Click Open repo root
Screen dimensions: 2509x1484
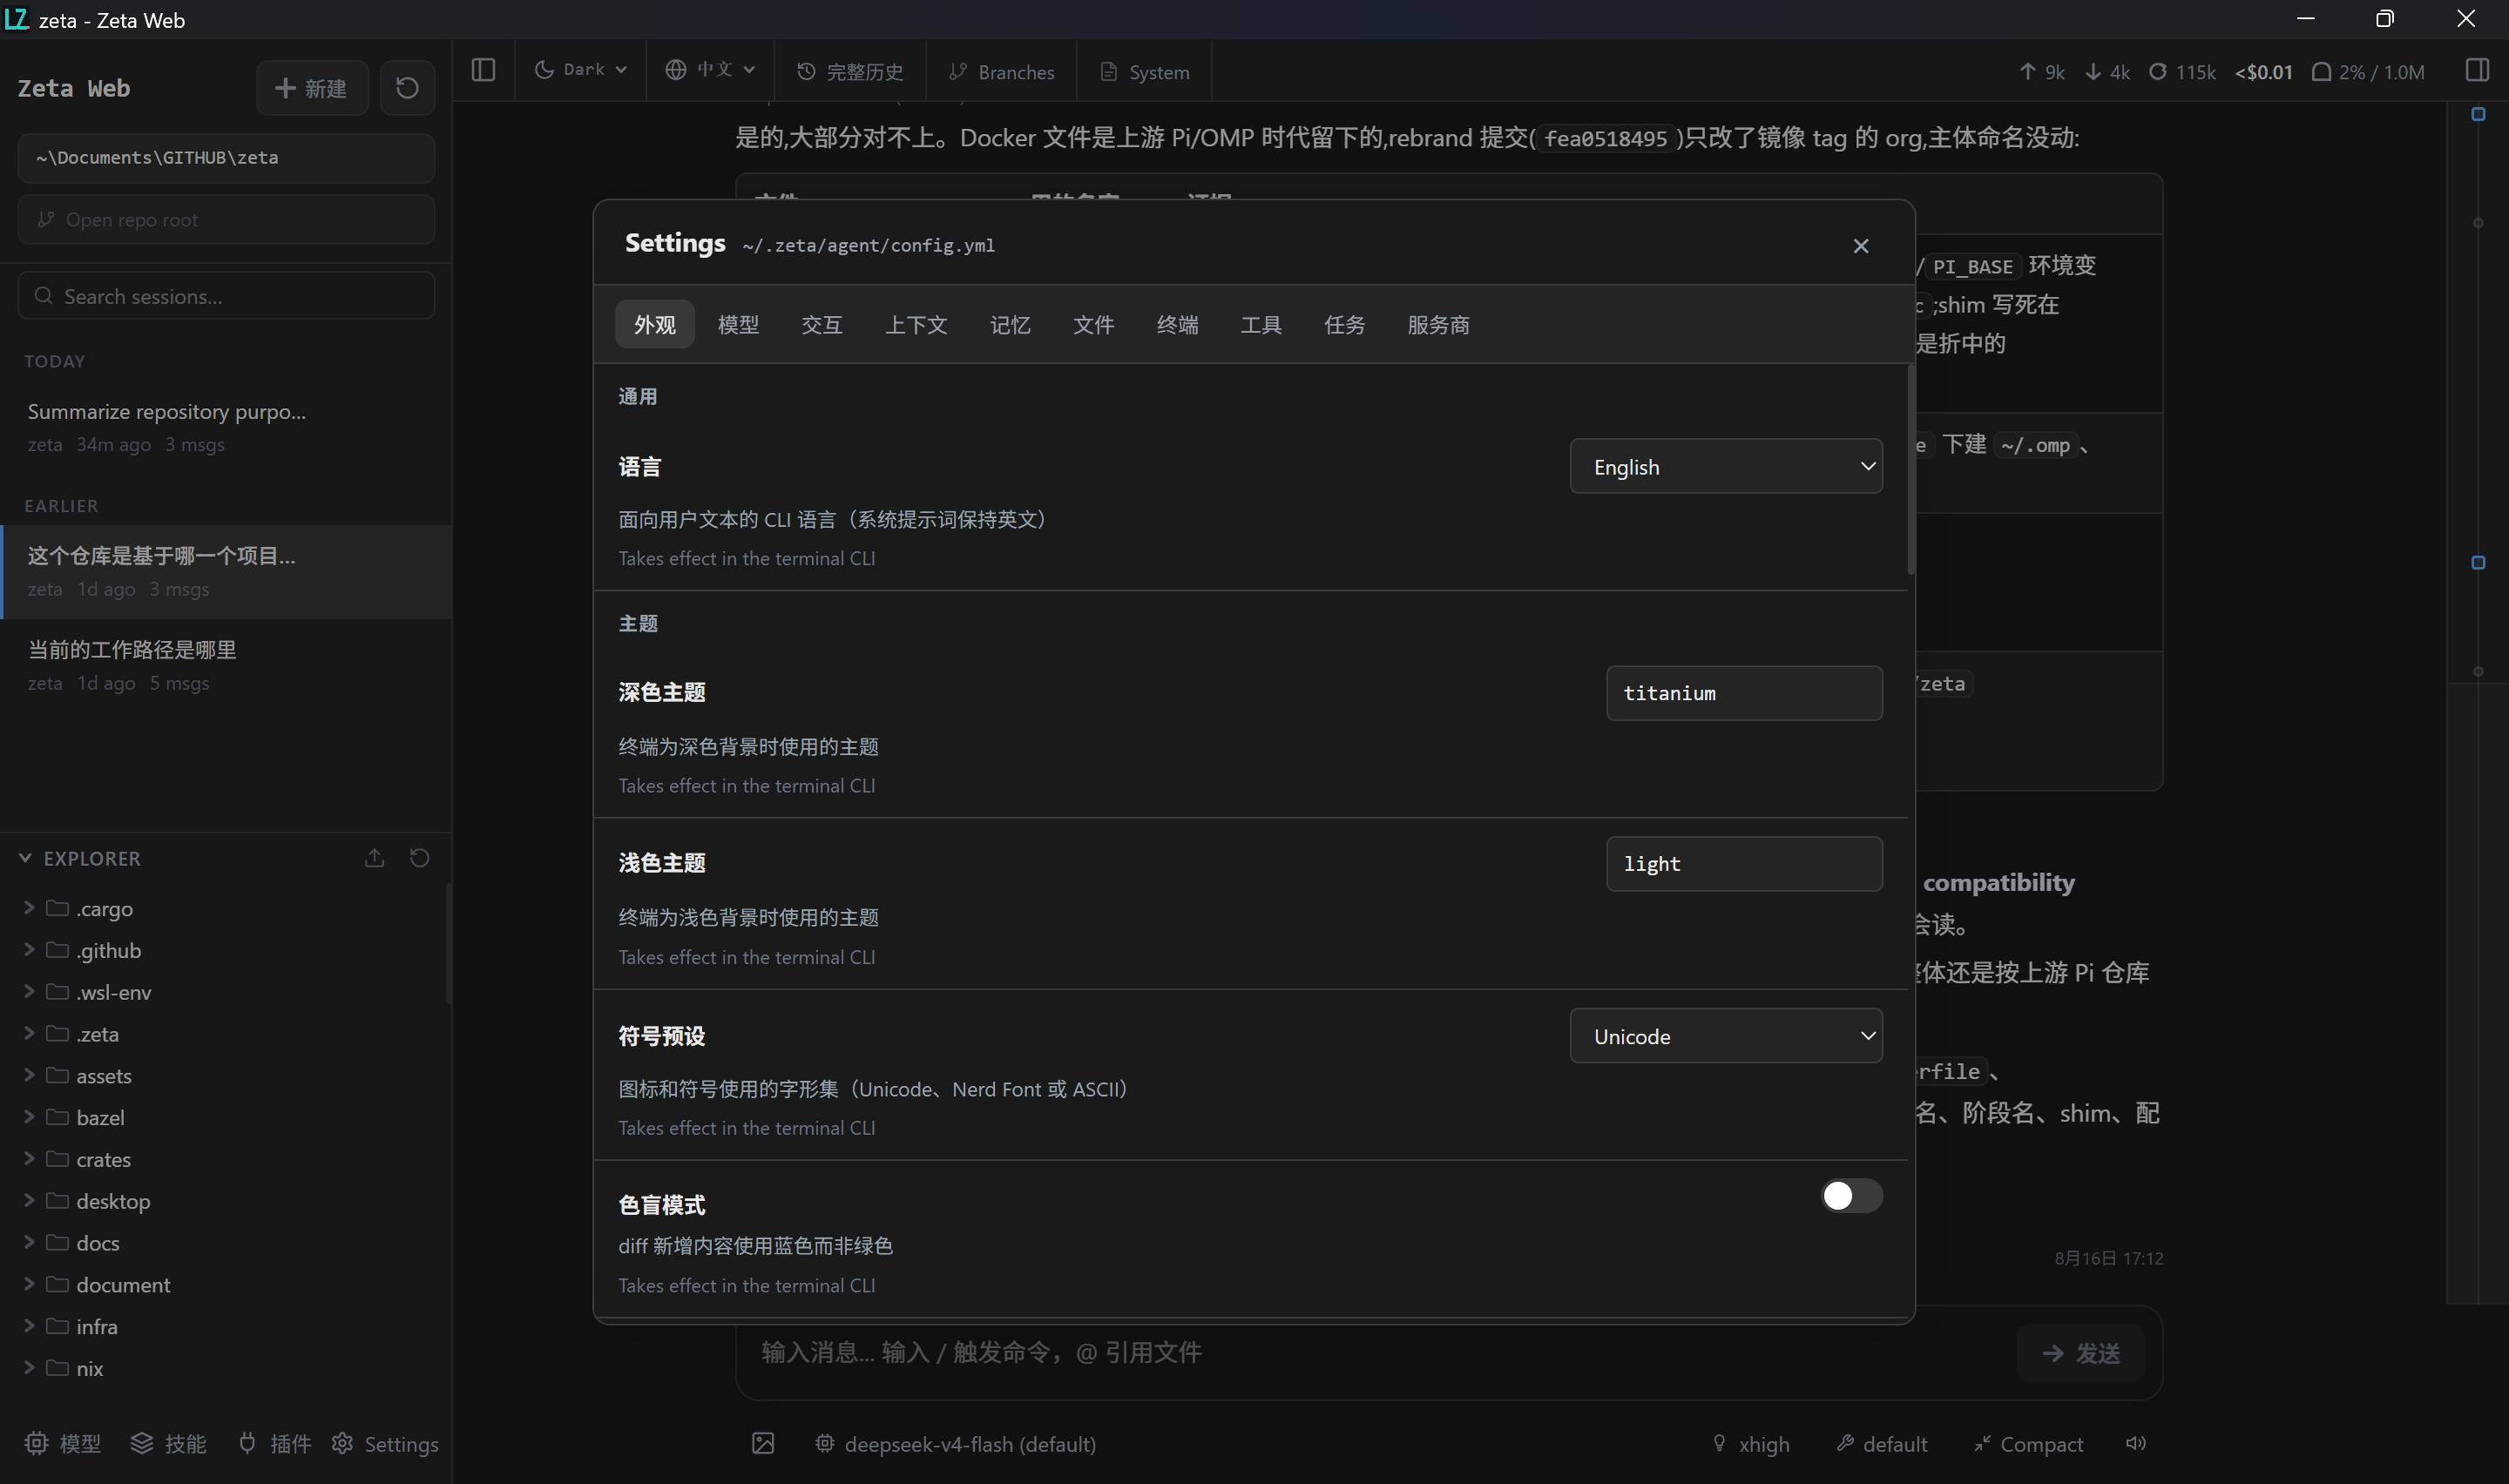(226, 219)
